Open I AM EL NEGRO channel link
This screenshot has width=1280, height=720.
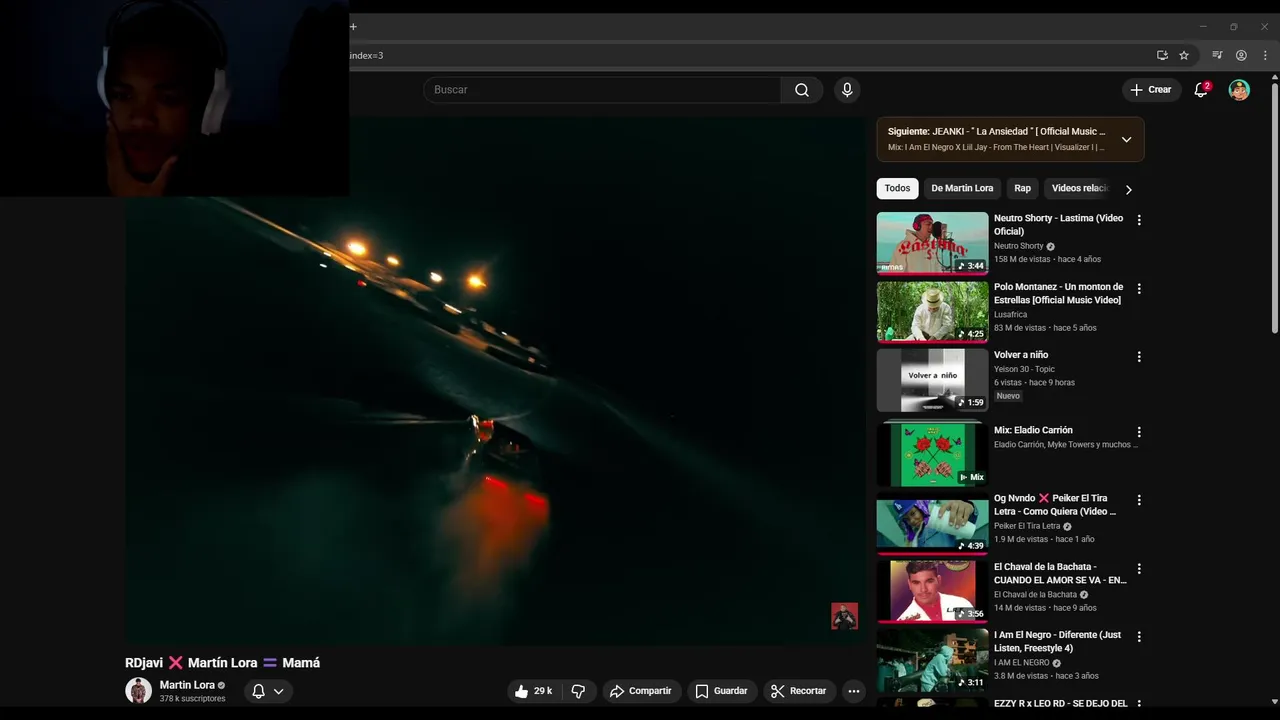[1021, 662]
